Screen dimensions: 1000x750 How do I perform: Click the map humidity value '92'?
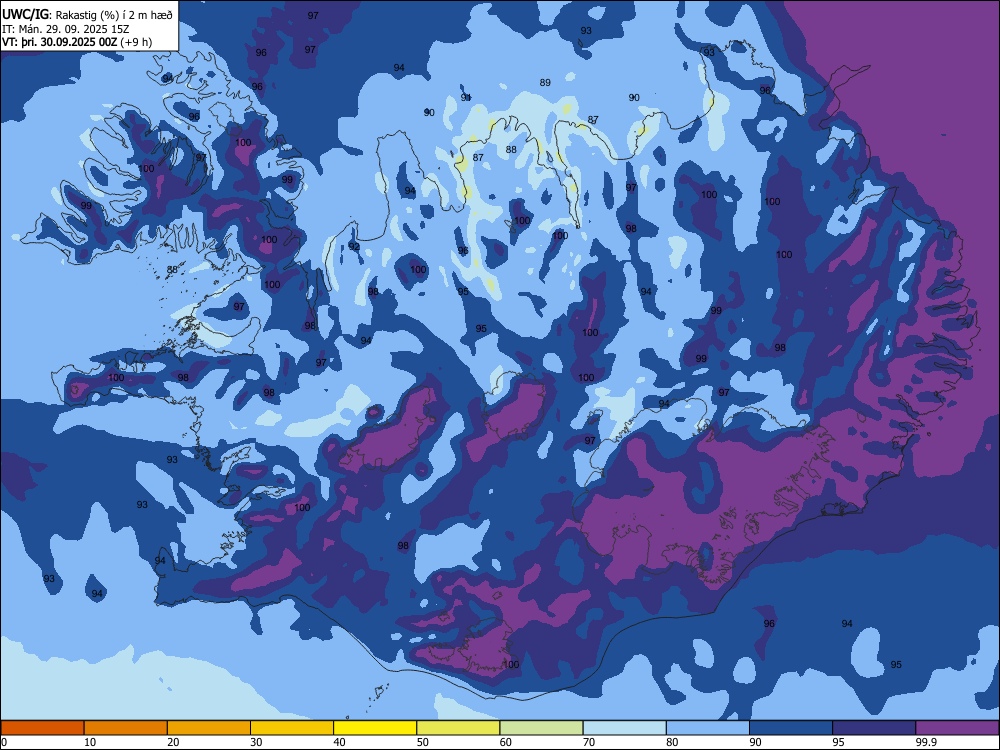tap(354, 247)
